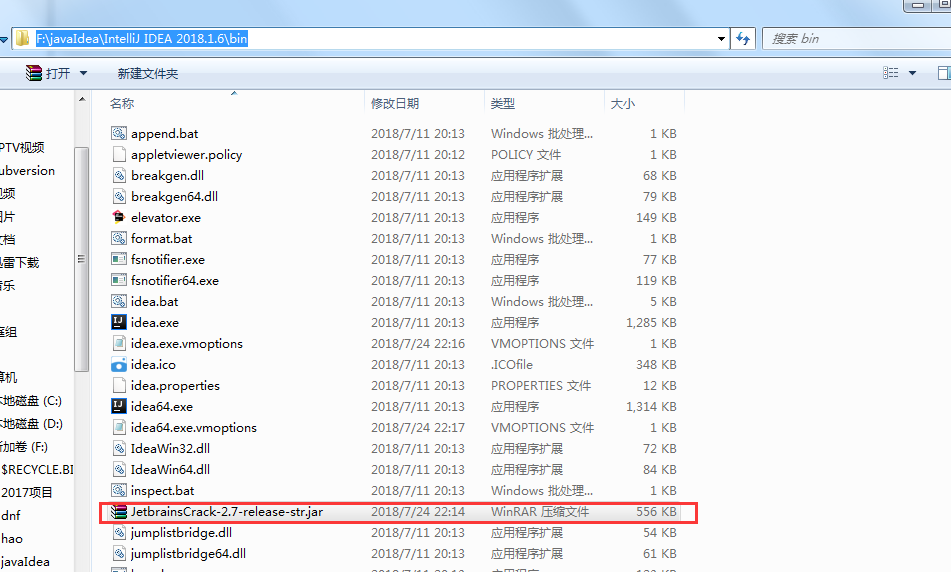Click the idea.properties file icon

[119, 385]
